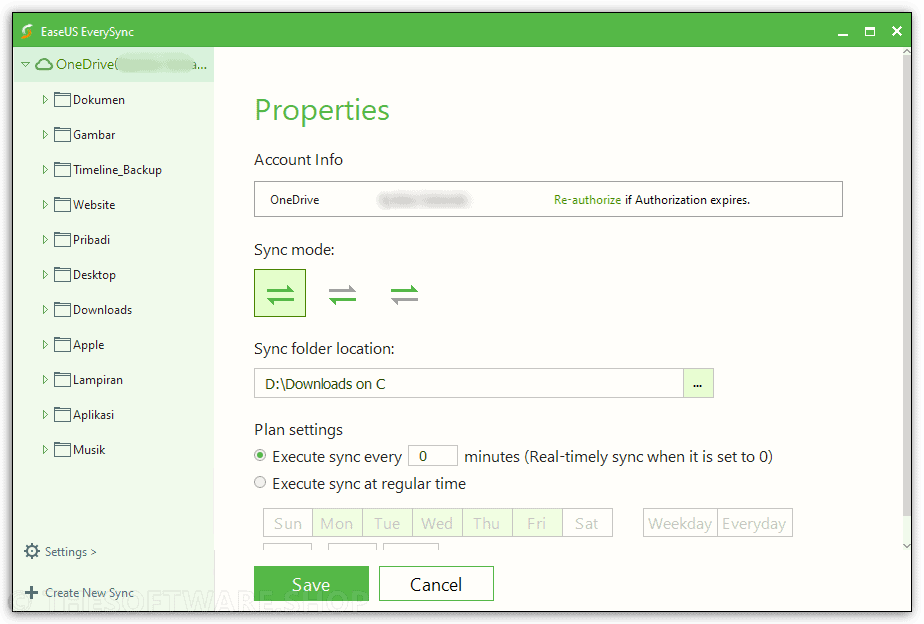Select the Dokumen folder label
Image resolution: width=924 pixels, height=624 pixels.
(99, 100)
